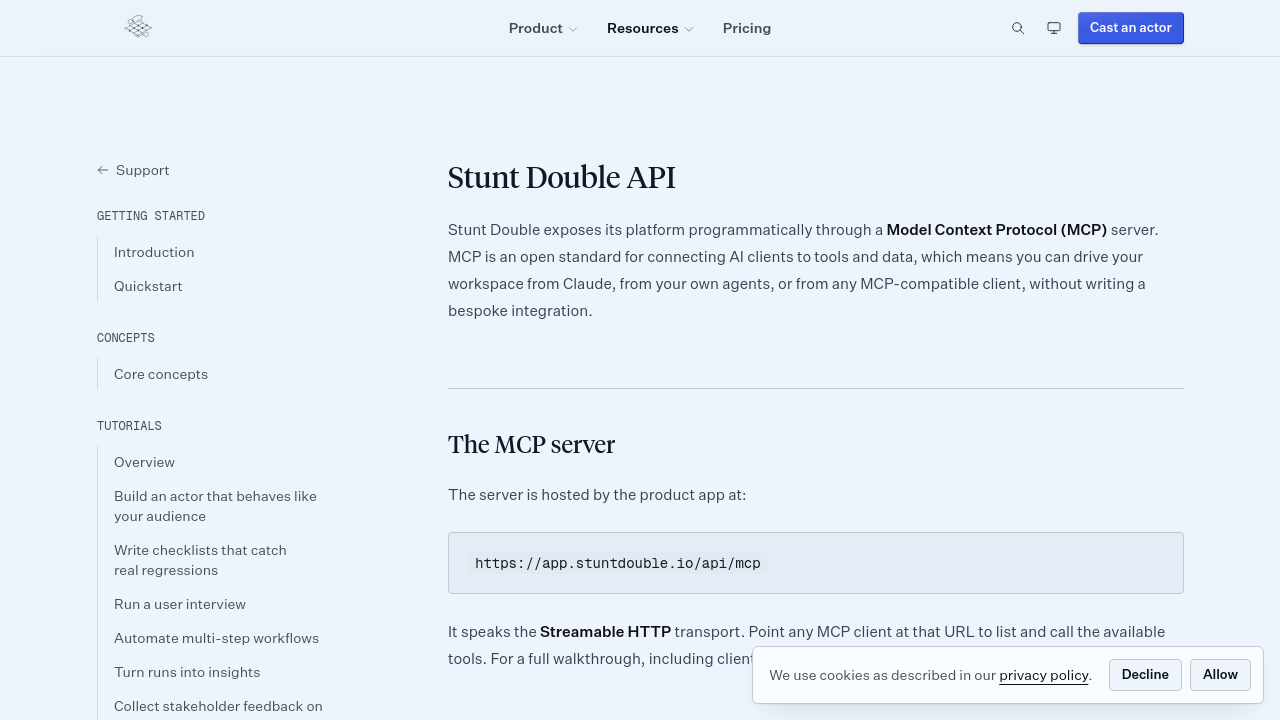Click the Model Context Protocol (MCP) bold text

(x=997, y=230)
